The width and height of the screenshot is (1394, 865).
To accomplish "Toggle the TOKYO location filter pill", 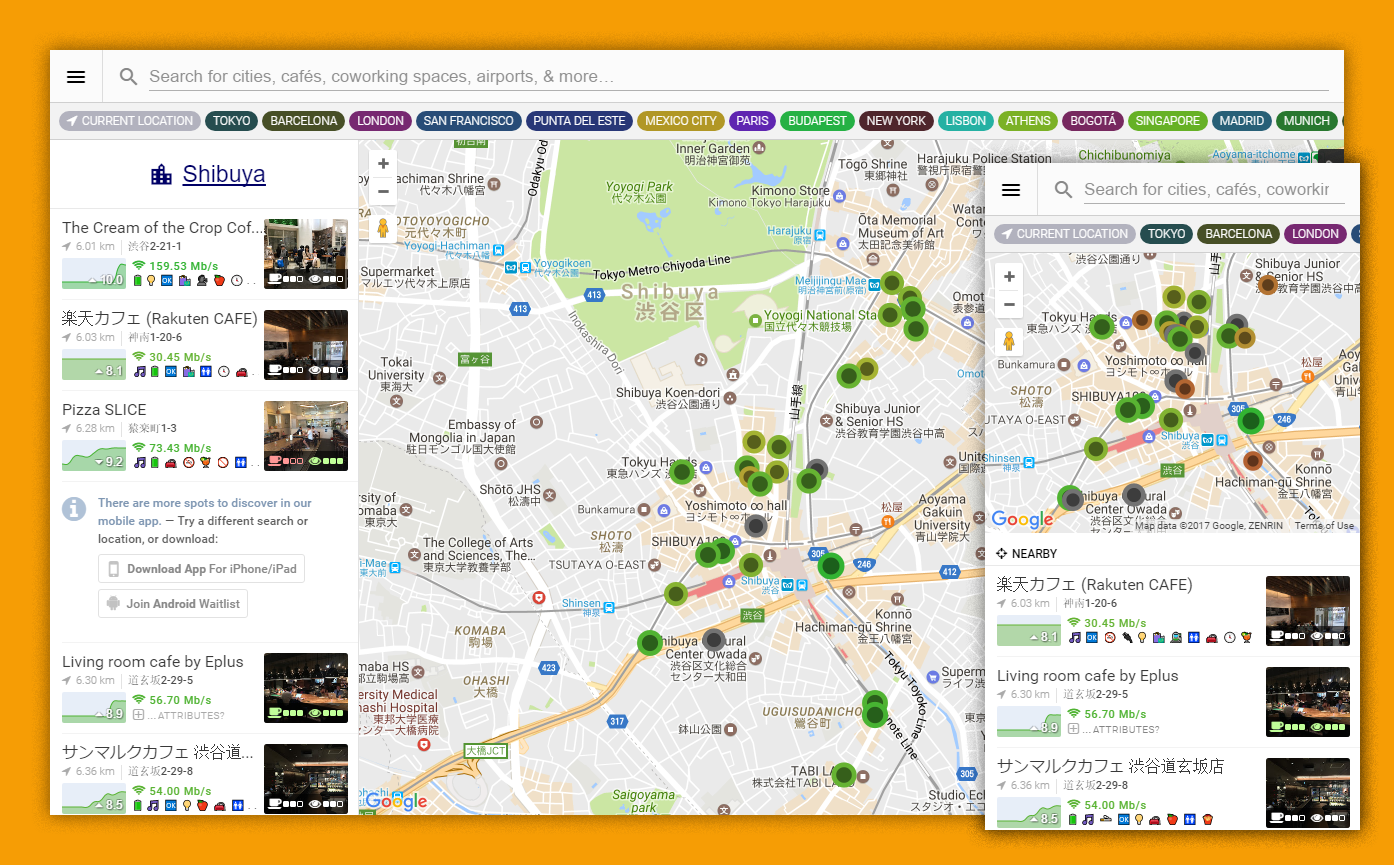I will tap(231, 120).
